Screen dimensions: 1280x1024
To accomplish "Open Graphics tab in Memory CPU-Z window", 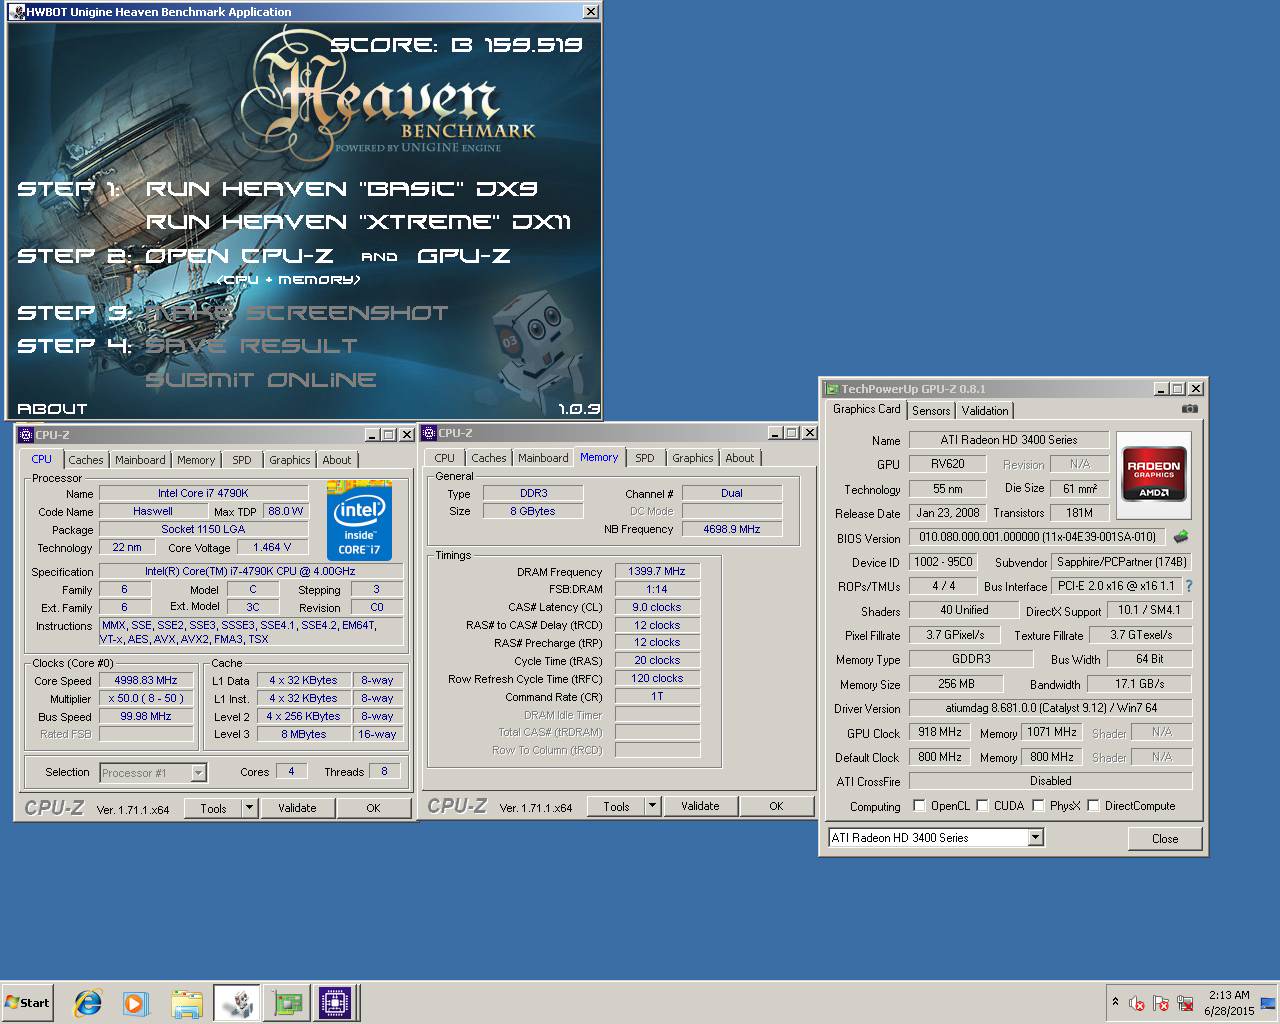I will [x=693, y=458].
